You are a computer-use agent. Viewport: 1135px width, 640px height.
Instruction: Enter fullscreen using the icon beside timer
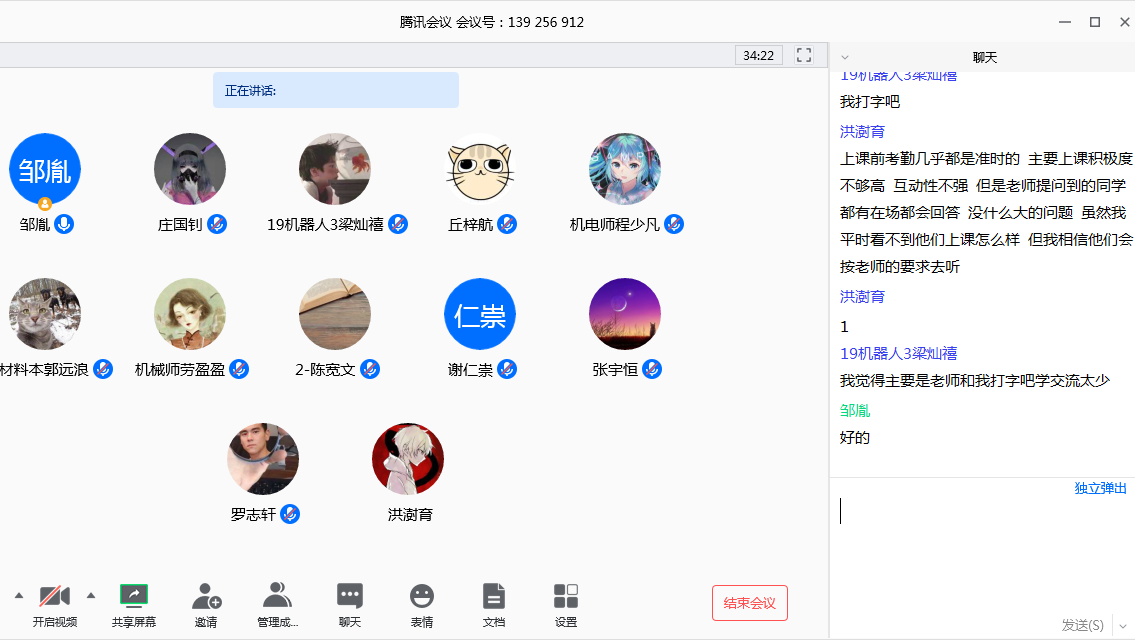tap(804, 55)
